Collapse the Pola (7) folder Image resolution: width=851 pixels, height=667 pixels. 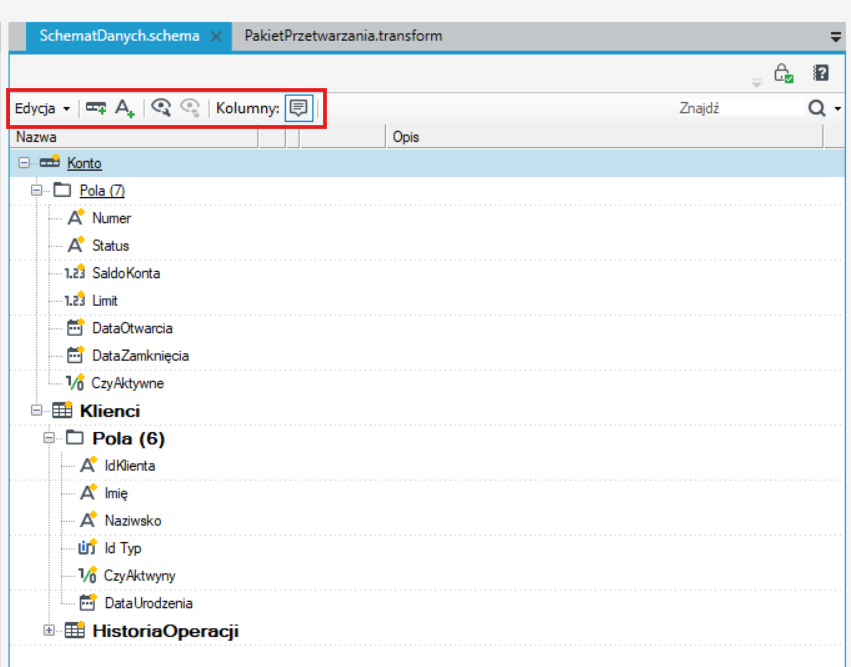tap(36, 190)
